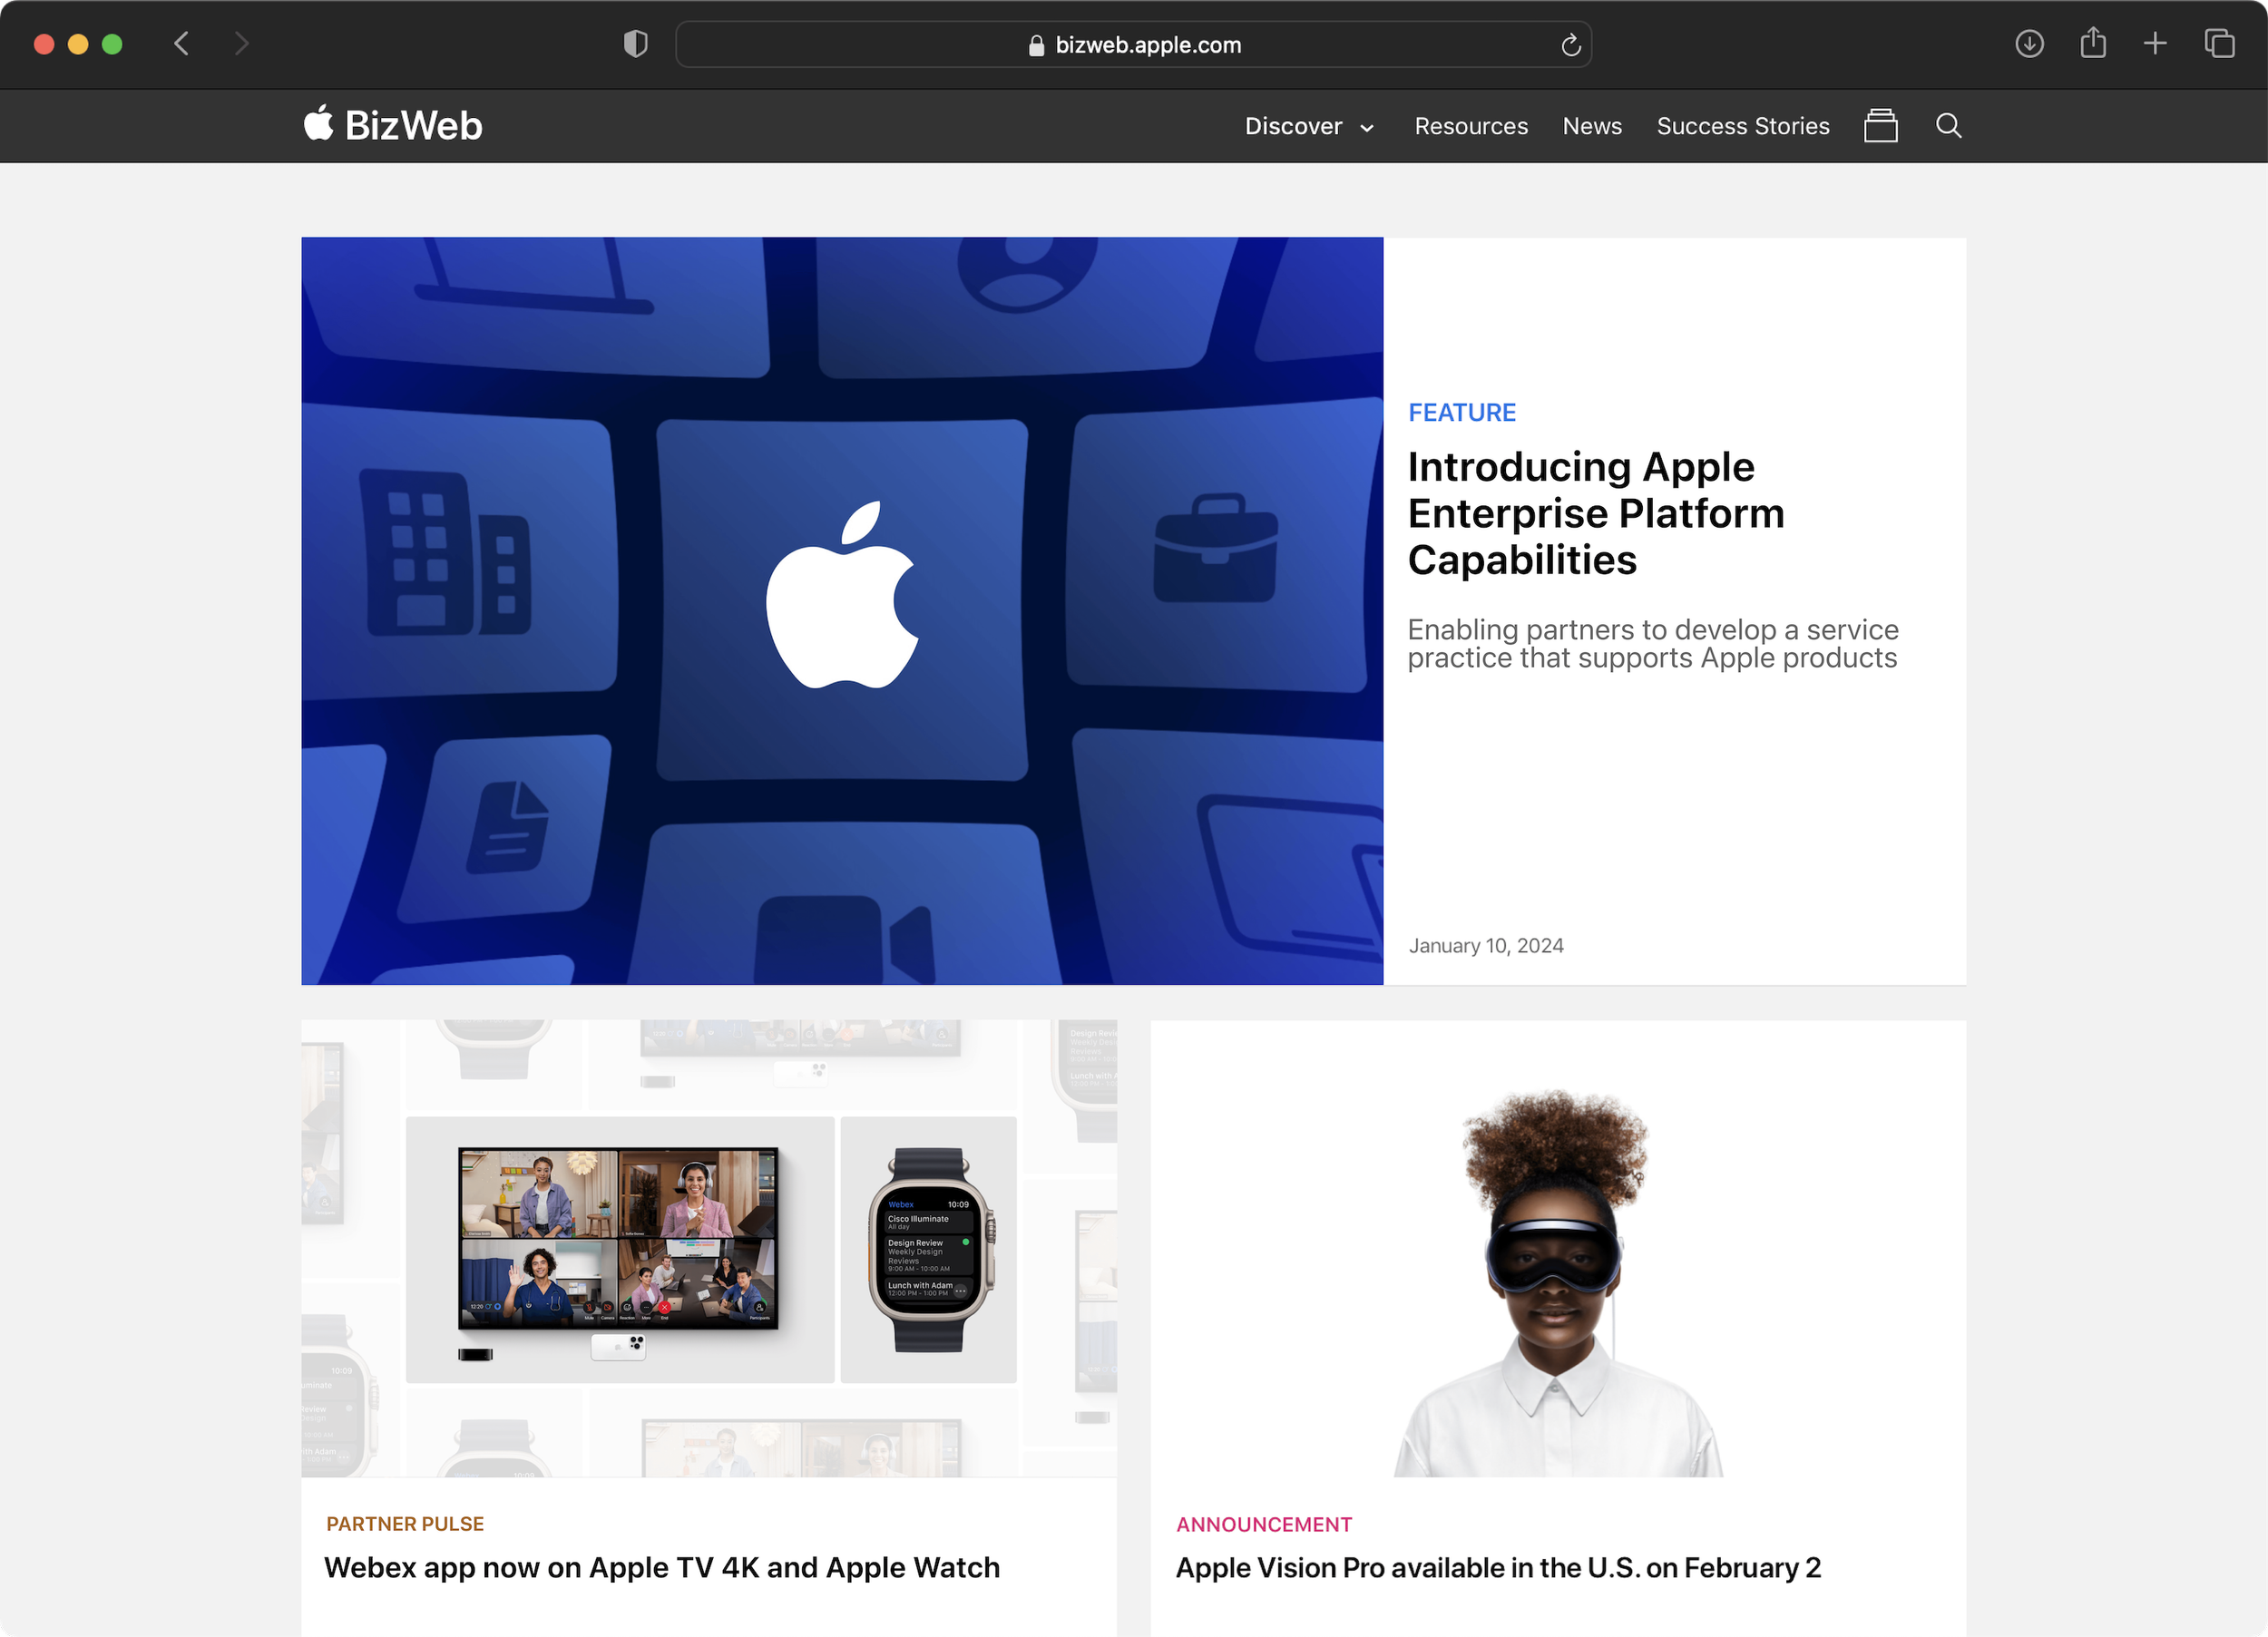The image size is (2268, 1637).
Task: Open a new tab with plus icon
Action: point(2155,44)
